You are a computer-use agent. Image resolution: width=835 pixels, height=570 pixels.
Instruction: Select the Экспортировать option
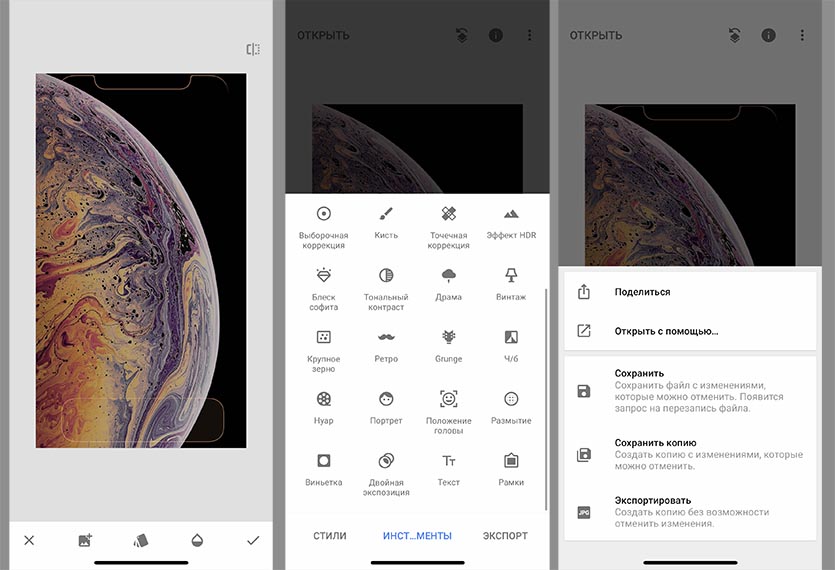coord(690,511)
